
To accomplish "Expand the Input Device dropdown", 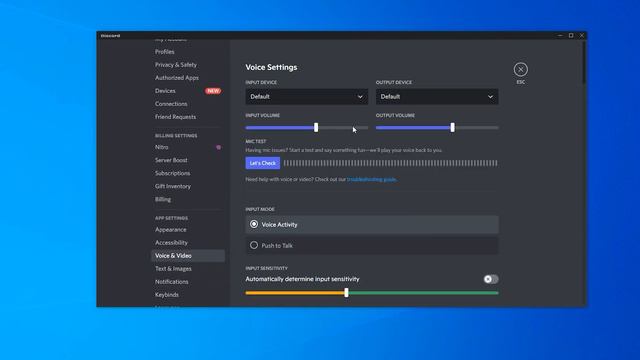I will pyautogui.click(x=307, y=97).
